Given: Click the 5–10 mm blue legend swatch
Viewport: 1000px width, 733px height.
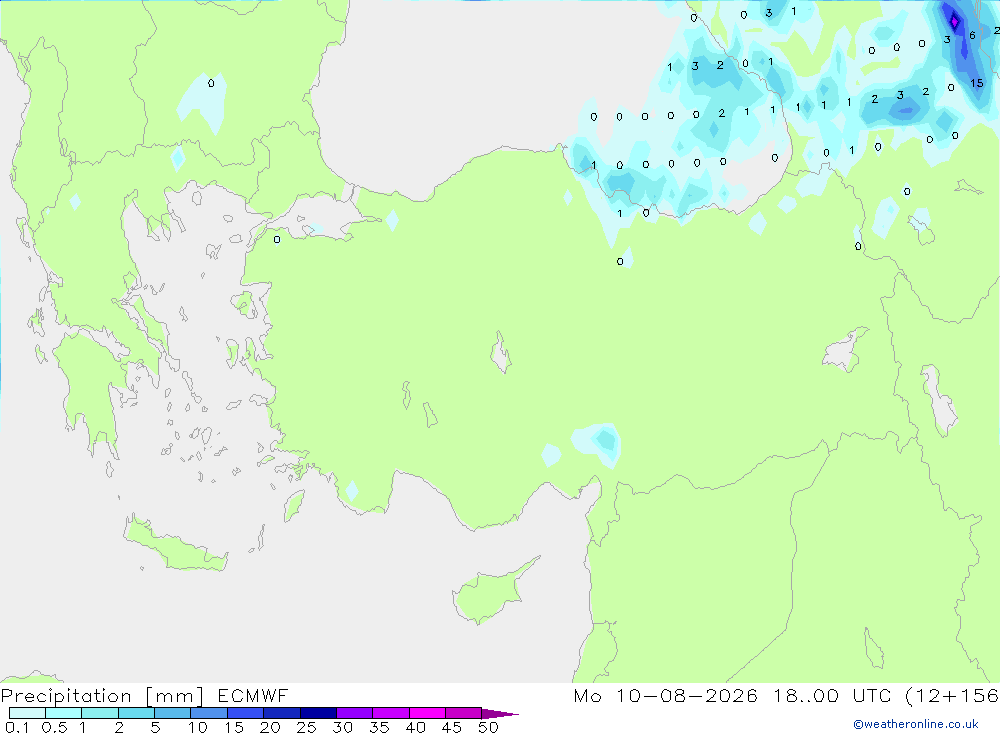Looking at the screenshot, I should coord(172,713).
